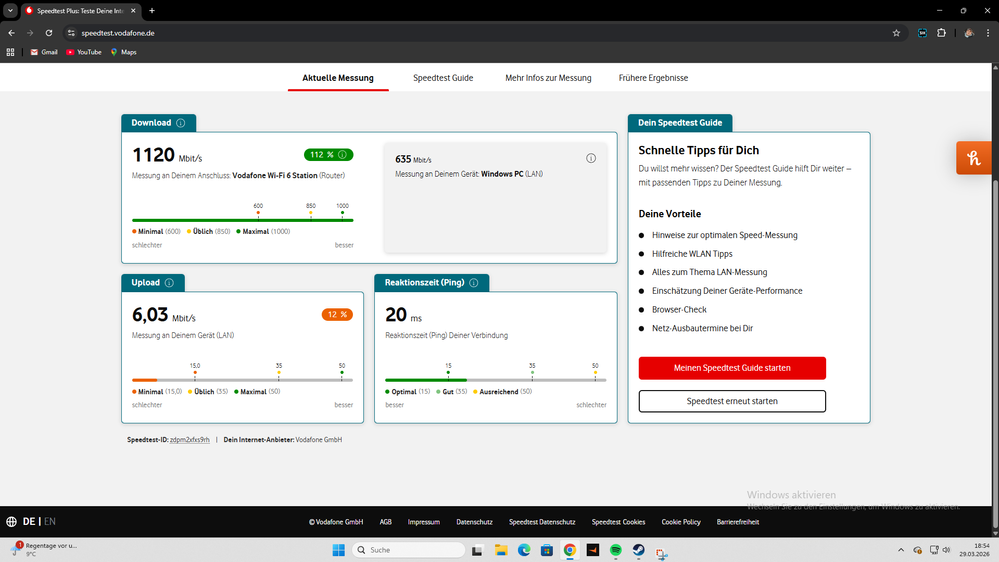Image resolution: width=999 pixels, height=562 pixels.
Task: Open Datenschutz footer link
Action: 474,522
